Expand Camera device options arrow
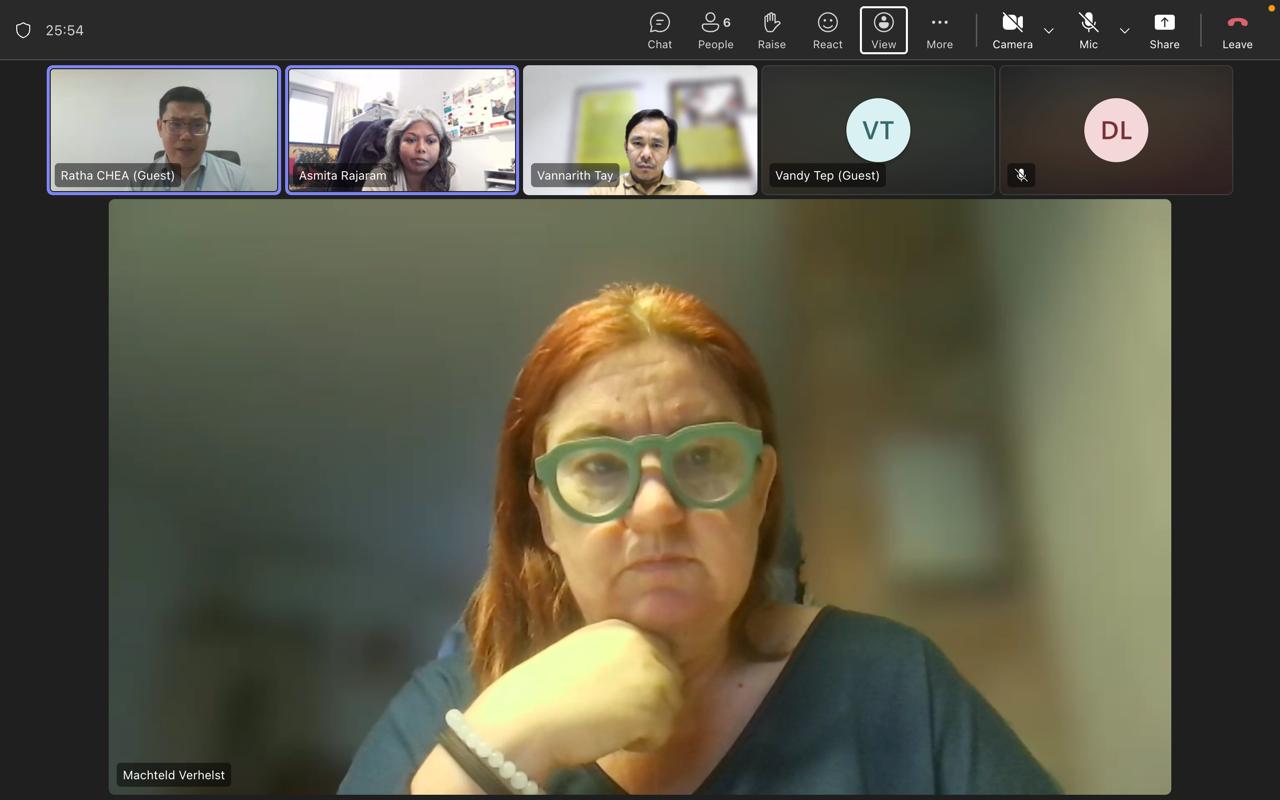Viewport: 1280px width, 800px height. click(x=1048, y=31)
